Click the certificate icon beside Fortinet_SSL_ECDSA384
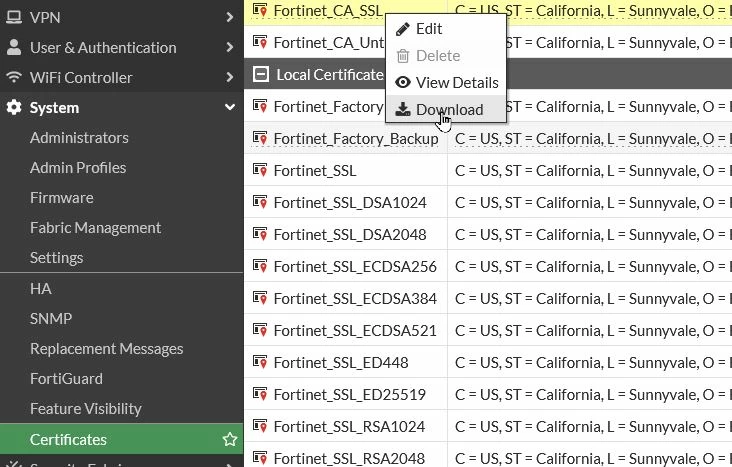The width and height of the screenshot is (732, 467). 260,298
